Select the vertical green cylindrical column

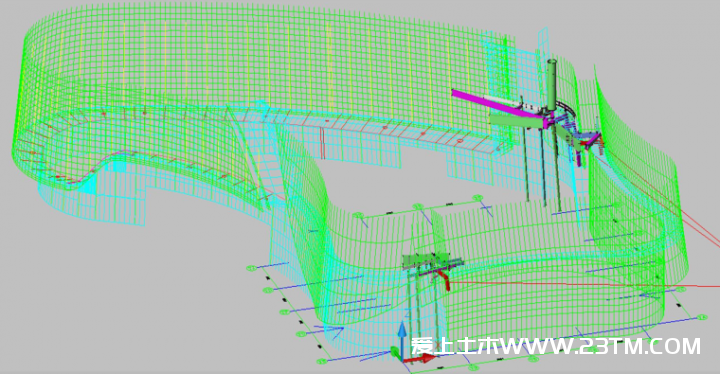click(x=551, y=85)
